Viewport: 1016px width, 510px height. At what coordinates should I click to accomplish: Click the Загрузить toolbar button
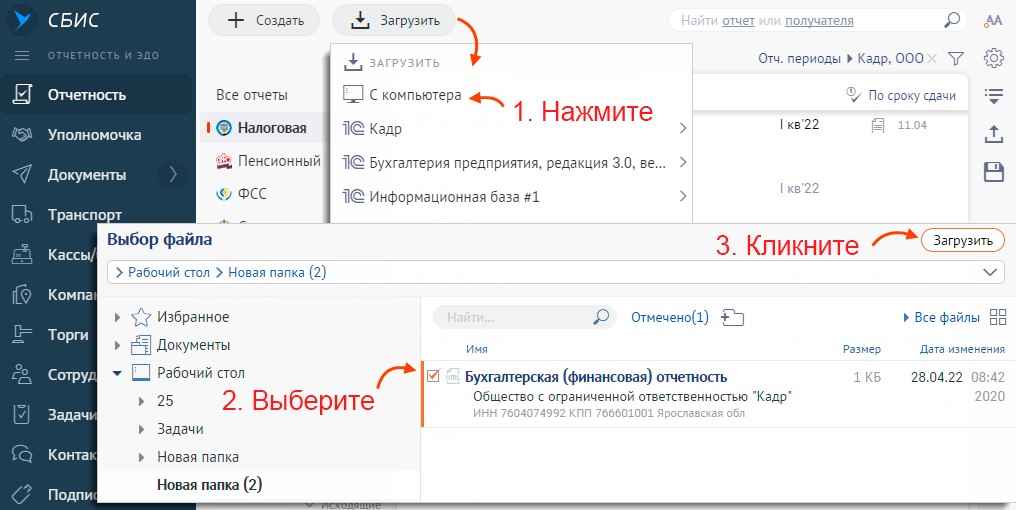[x=394, y=20]
